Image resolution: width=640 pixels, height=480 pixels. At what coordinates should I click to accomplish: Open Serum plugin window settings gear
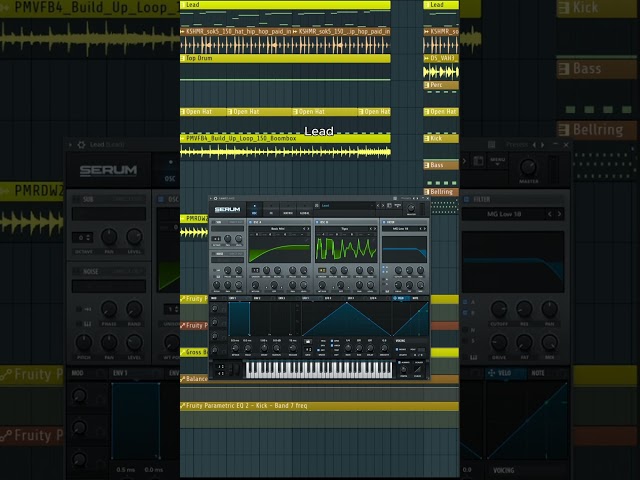click(x=216, y=198)
